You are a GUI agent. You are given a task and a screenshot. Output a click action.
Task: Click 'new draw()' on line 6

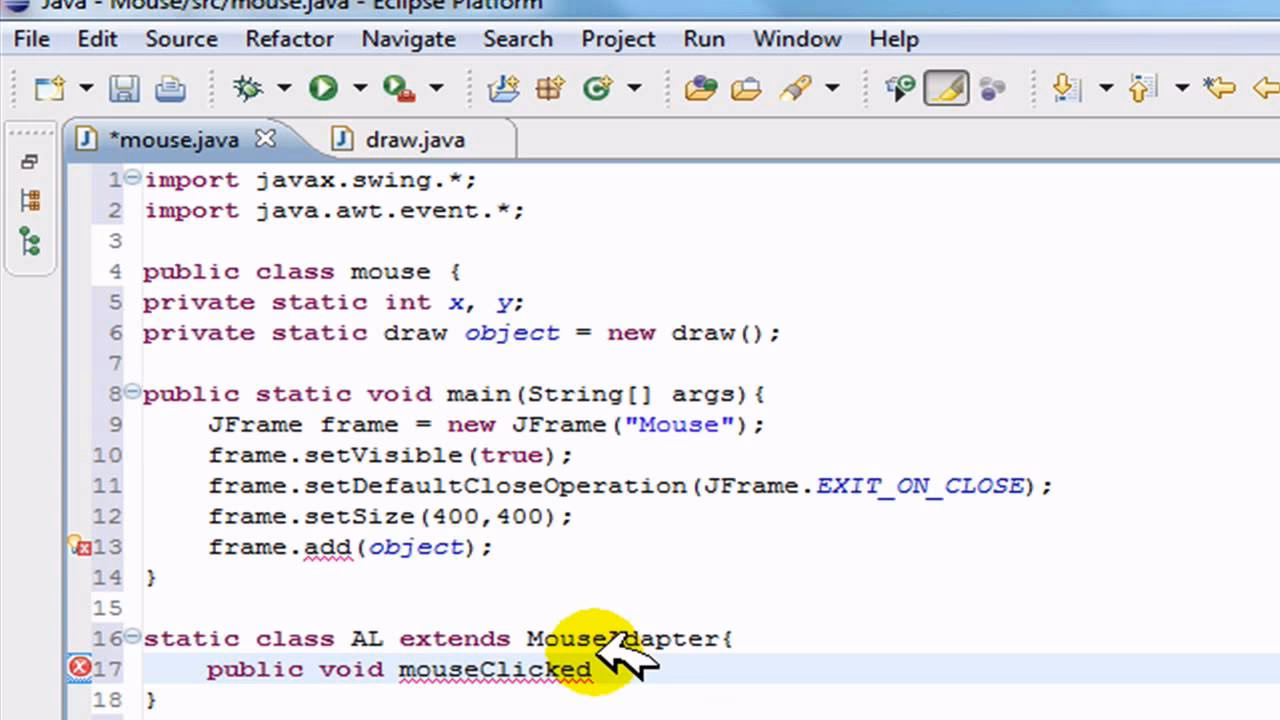686,333
